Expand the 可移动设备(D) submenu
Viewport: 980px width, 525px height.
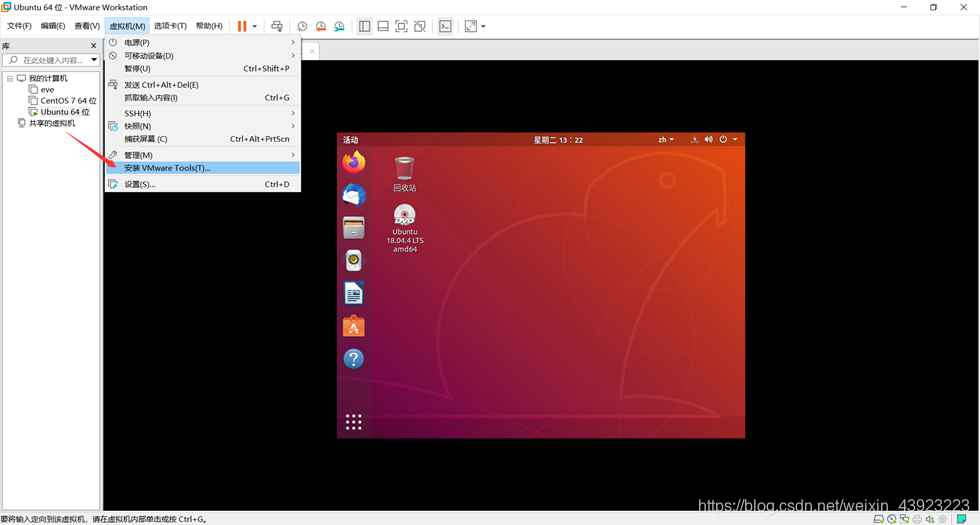pyautogui.click(x=203, y=56)
